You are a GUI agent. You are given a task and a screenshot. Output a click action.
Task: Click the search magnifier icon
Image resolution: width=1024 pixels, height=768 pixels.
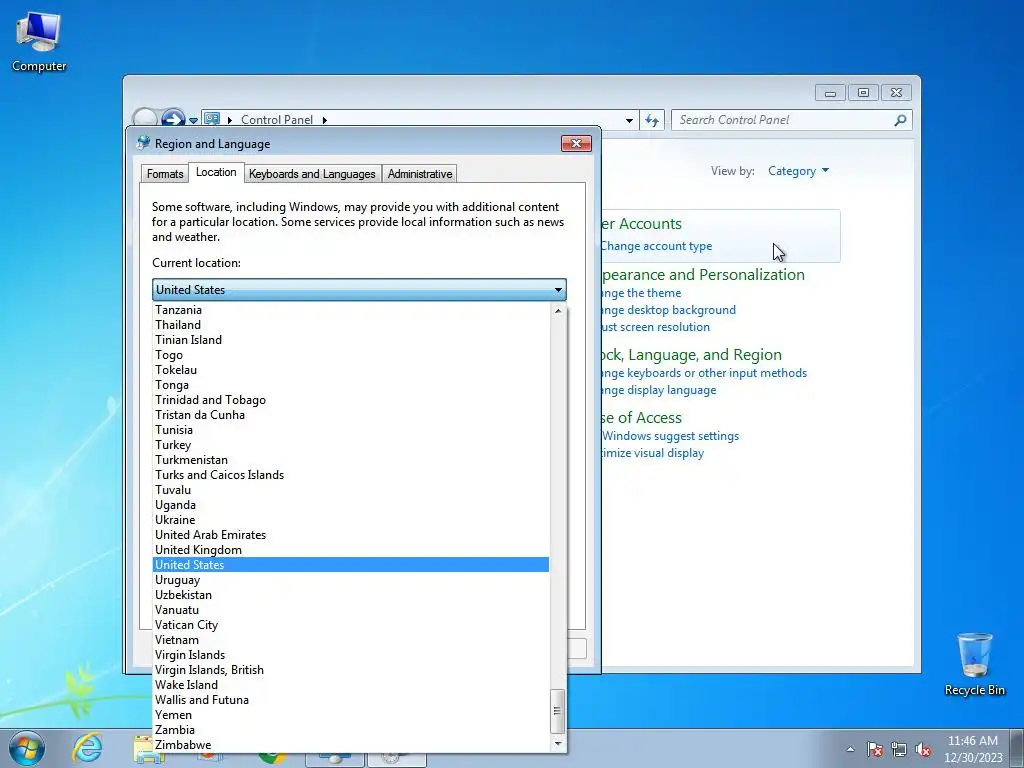point(900,120)
